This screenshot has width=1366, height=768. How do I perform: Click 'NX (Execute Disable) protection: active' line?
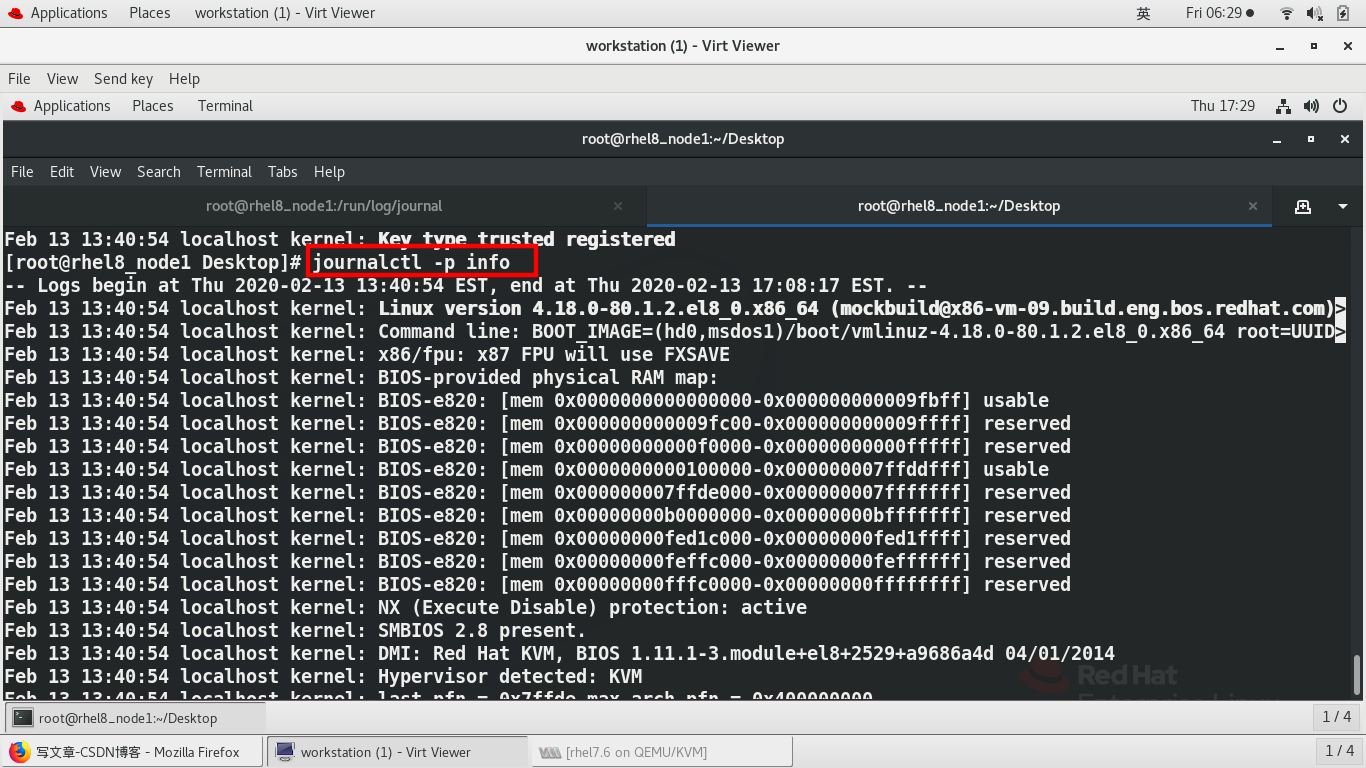(592, 608)
